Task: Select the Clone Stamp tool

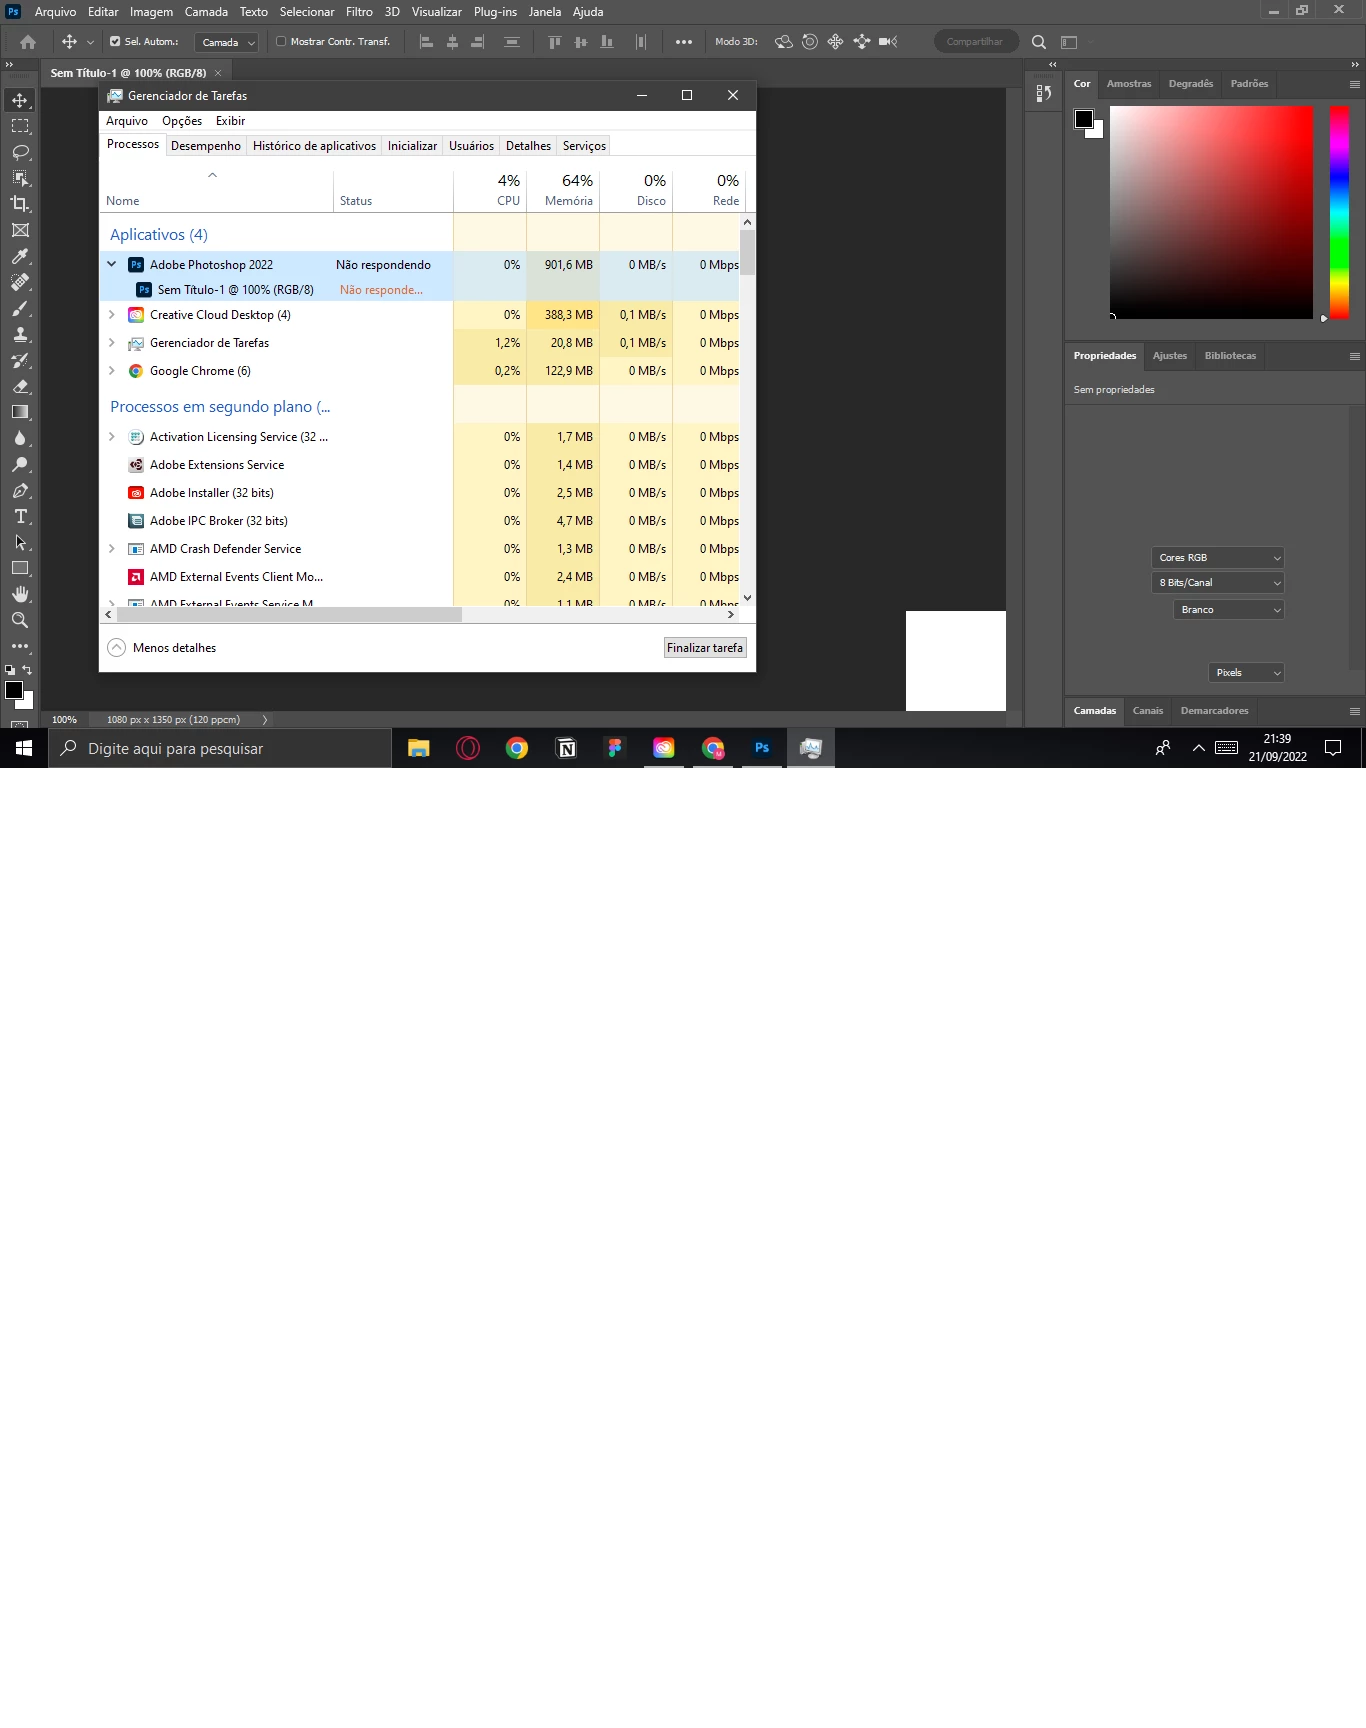Action: [20, 334]
